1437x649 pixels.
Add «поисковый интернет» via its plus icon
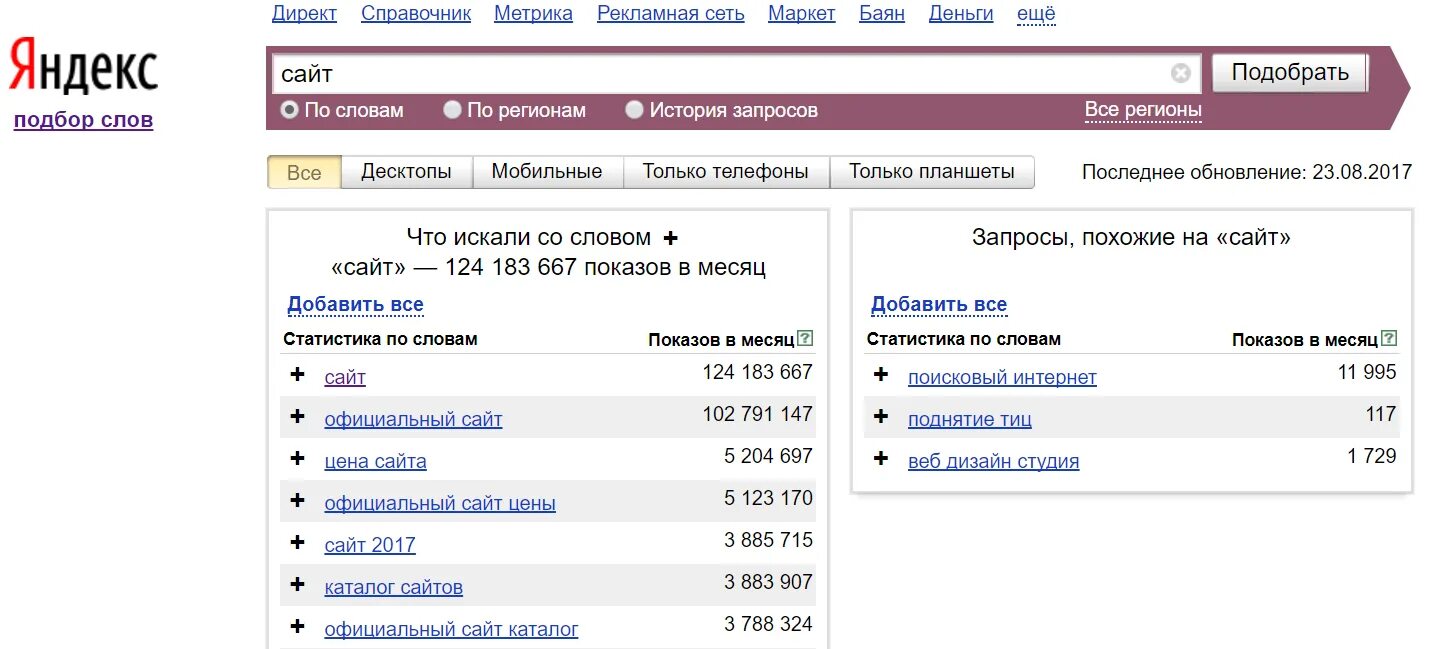pos(880,375)
